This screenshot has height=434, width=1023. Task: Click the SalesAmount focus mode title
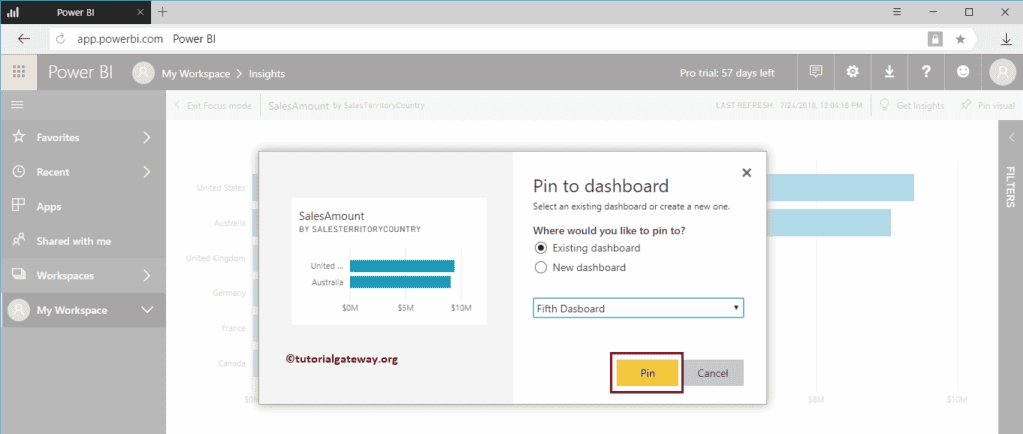point(298,105)
